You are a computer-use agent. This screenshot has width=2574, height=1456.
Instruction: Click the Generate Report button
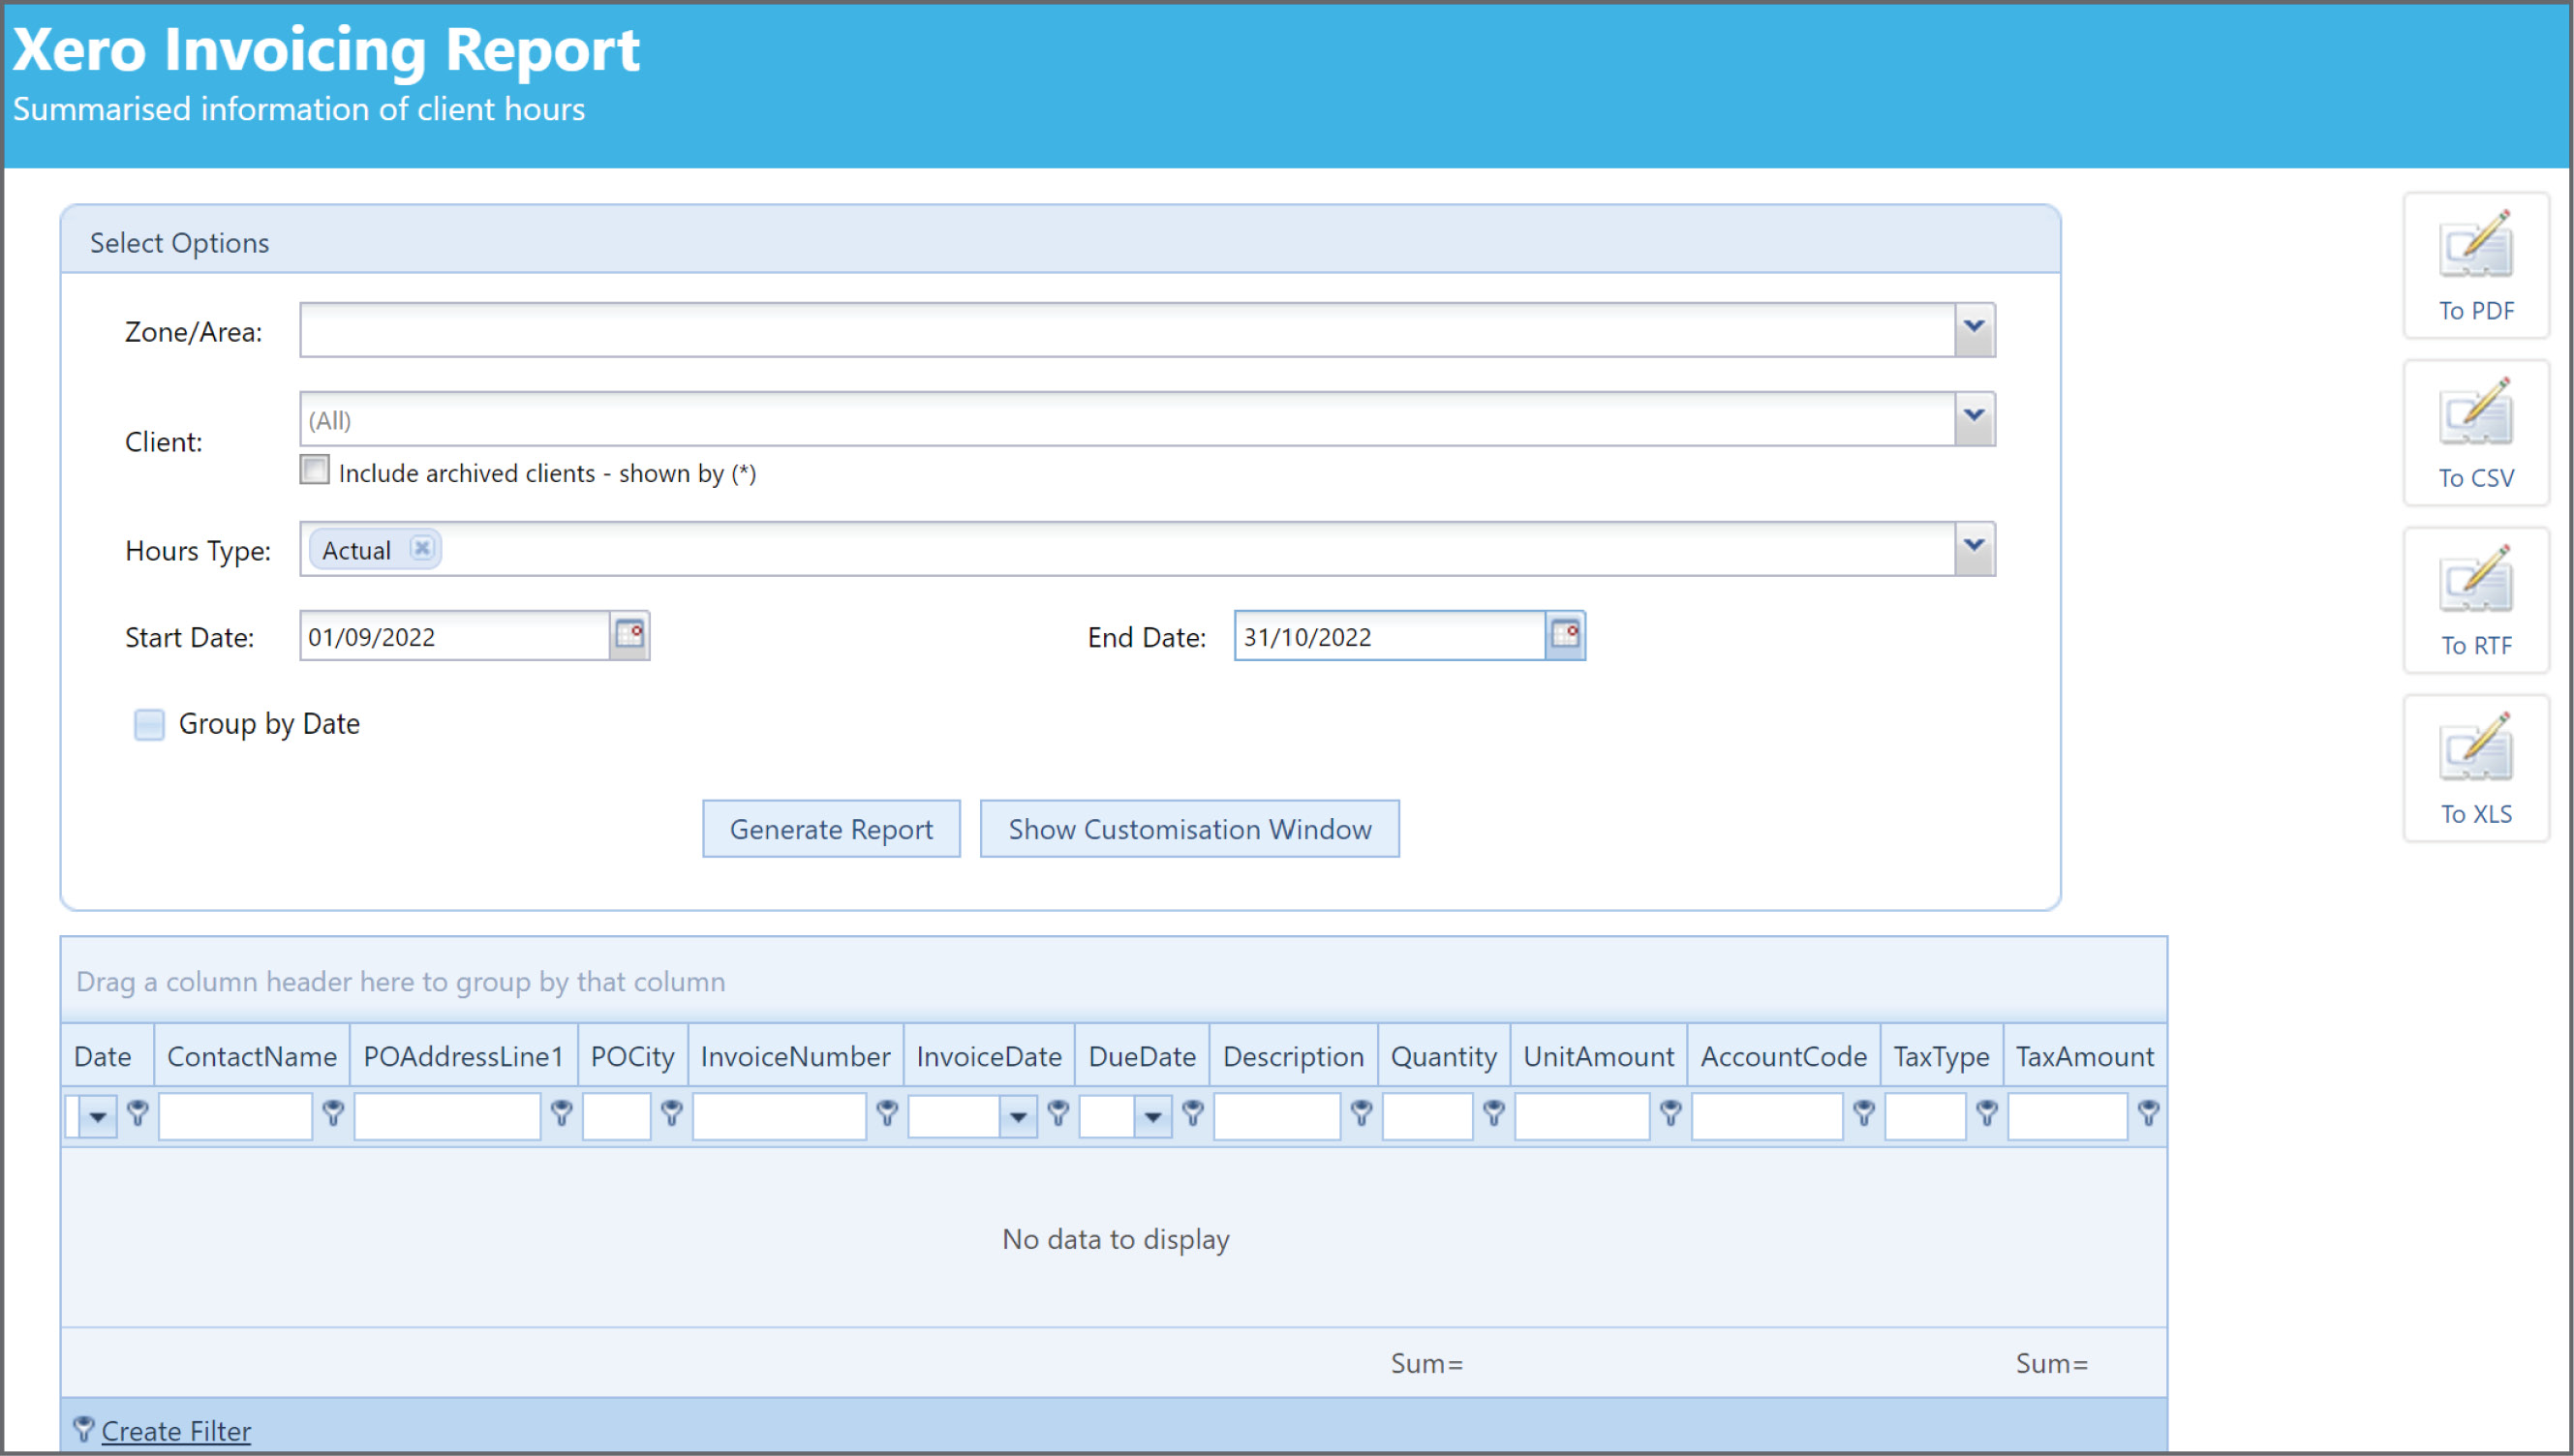(x=831, y=829)
